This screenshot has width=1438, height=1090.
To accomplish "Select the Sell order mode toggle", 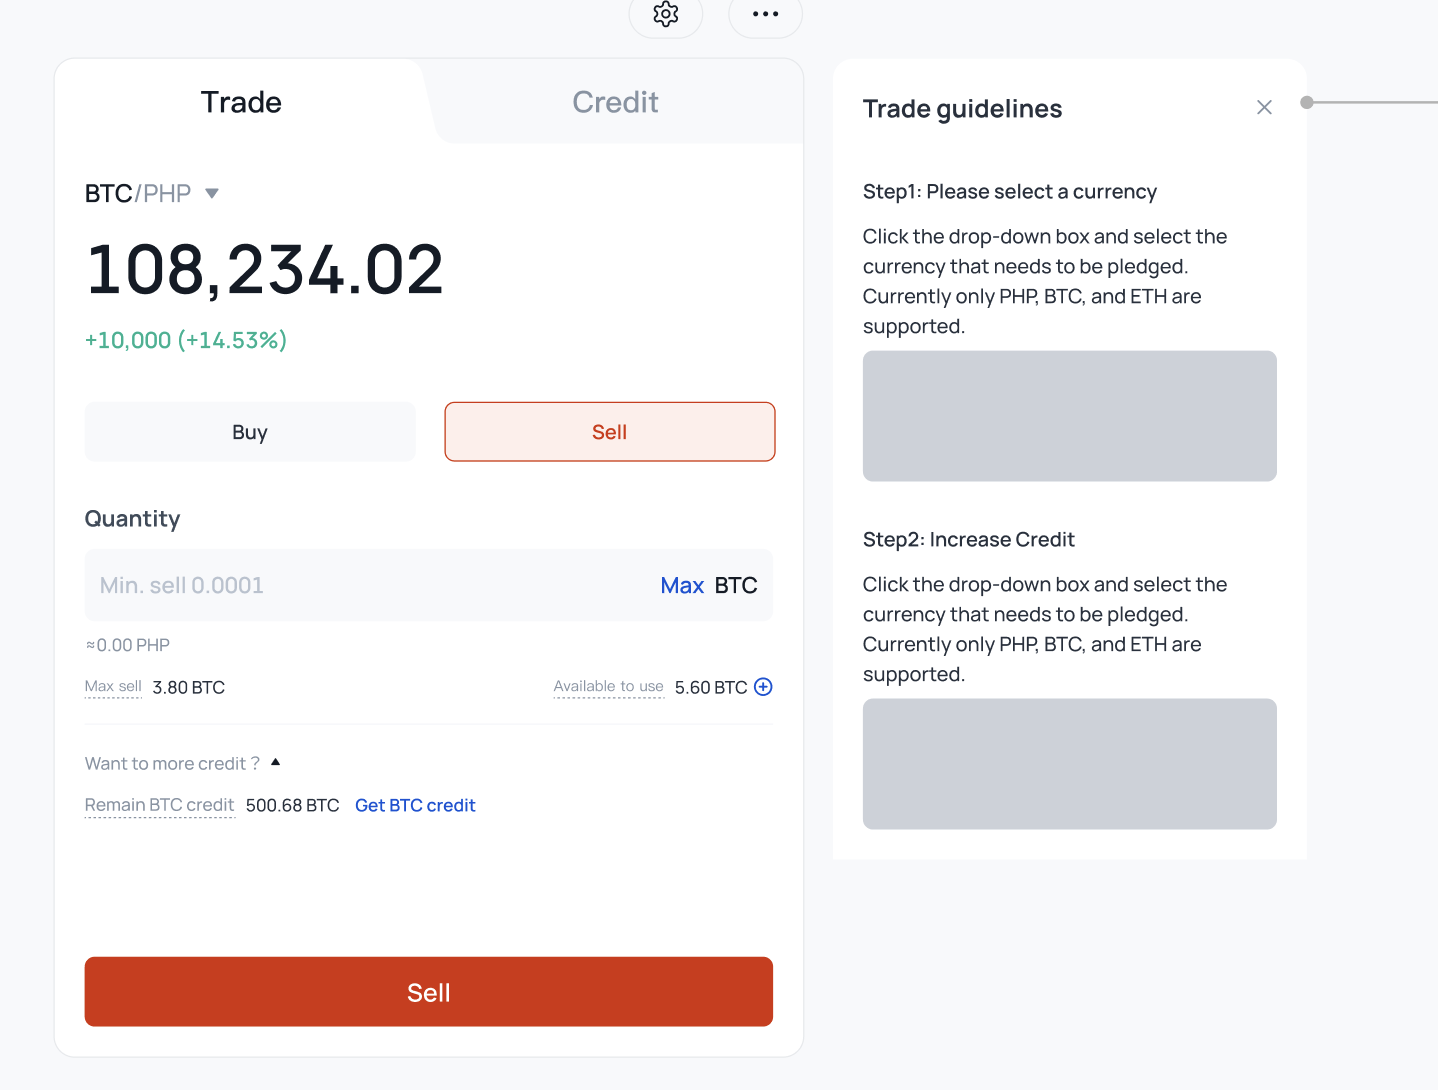I will [609, 432].
